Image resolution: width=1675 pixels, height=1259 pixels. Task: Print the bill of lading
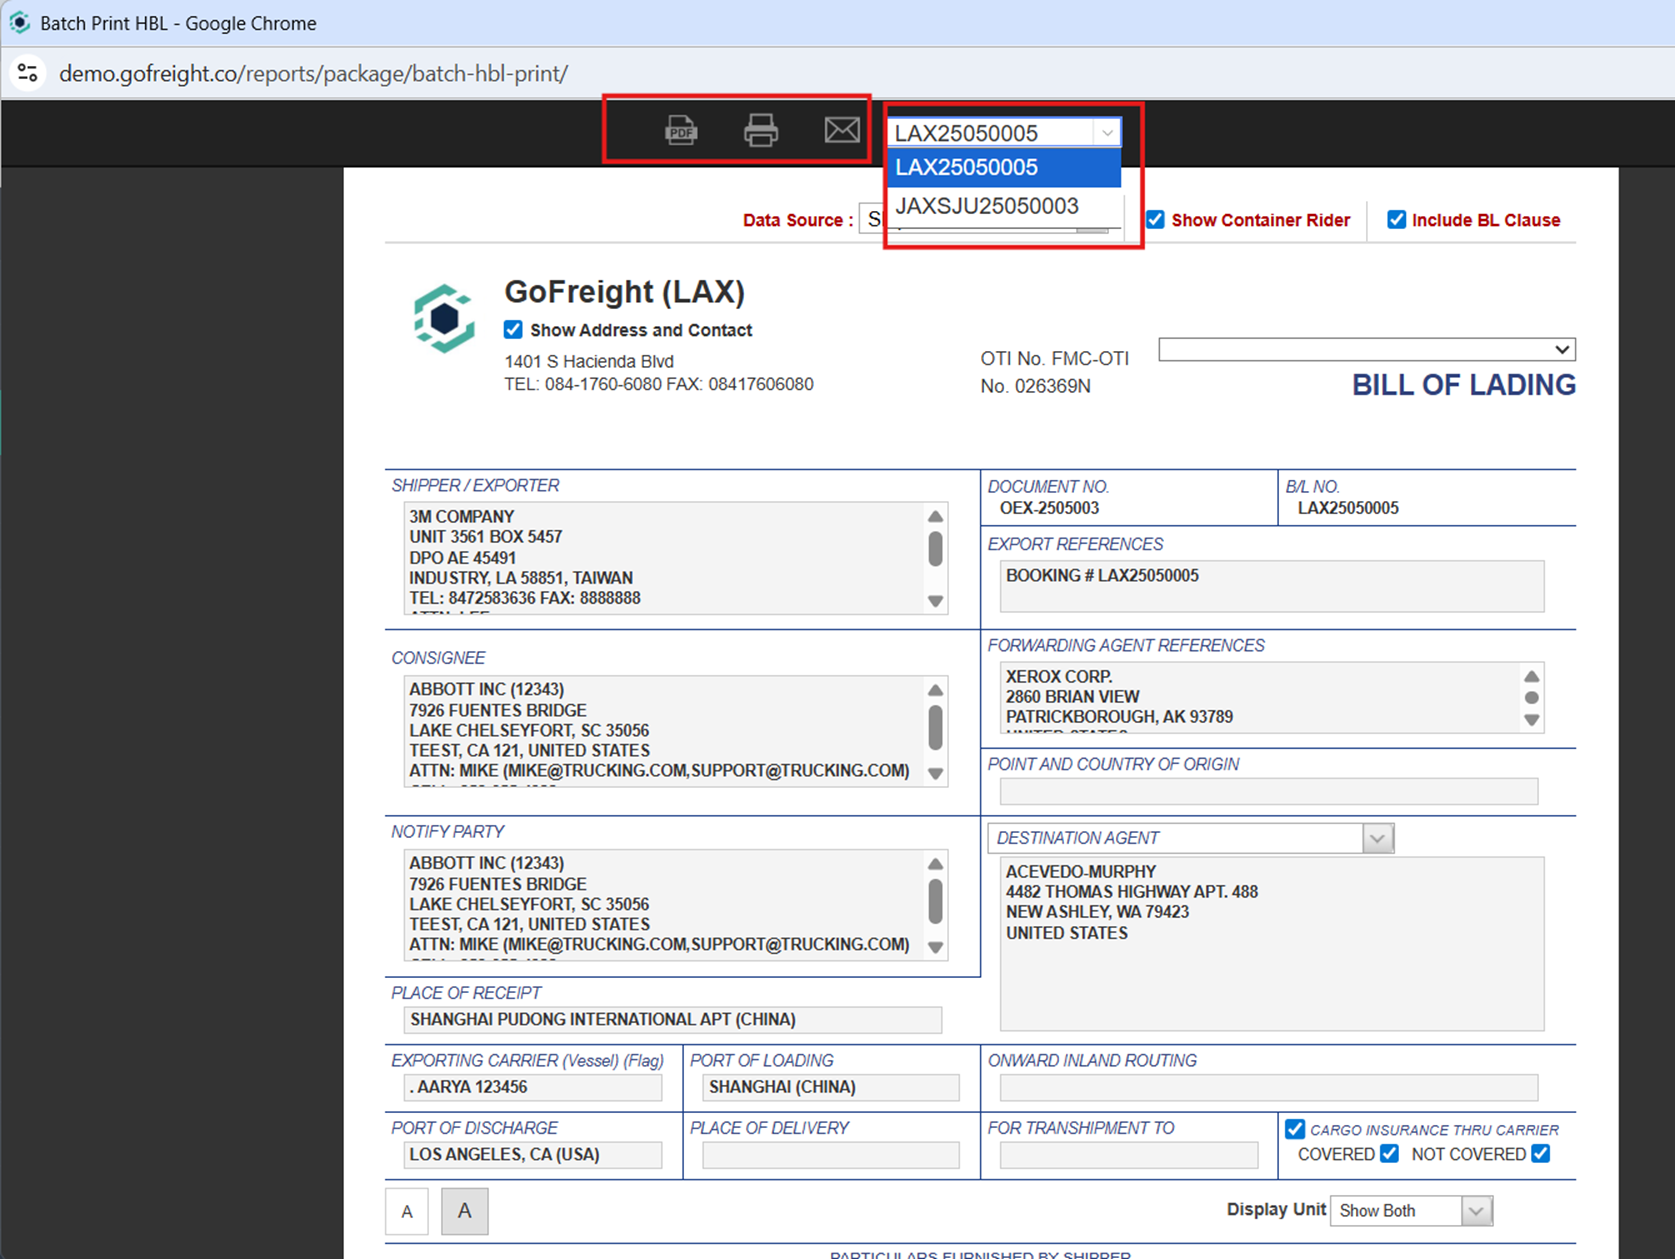click(761, 129)
